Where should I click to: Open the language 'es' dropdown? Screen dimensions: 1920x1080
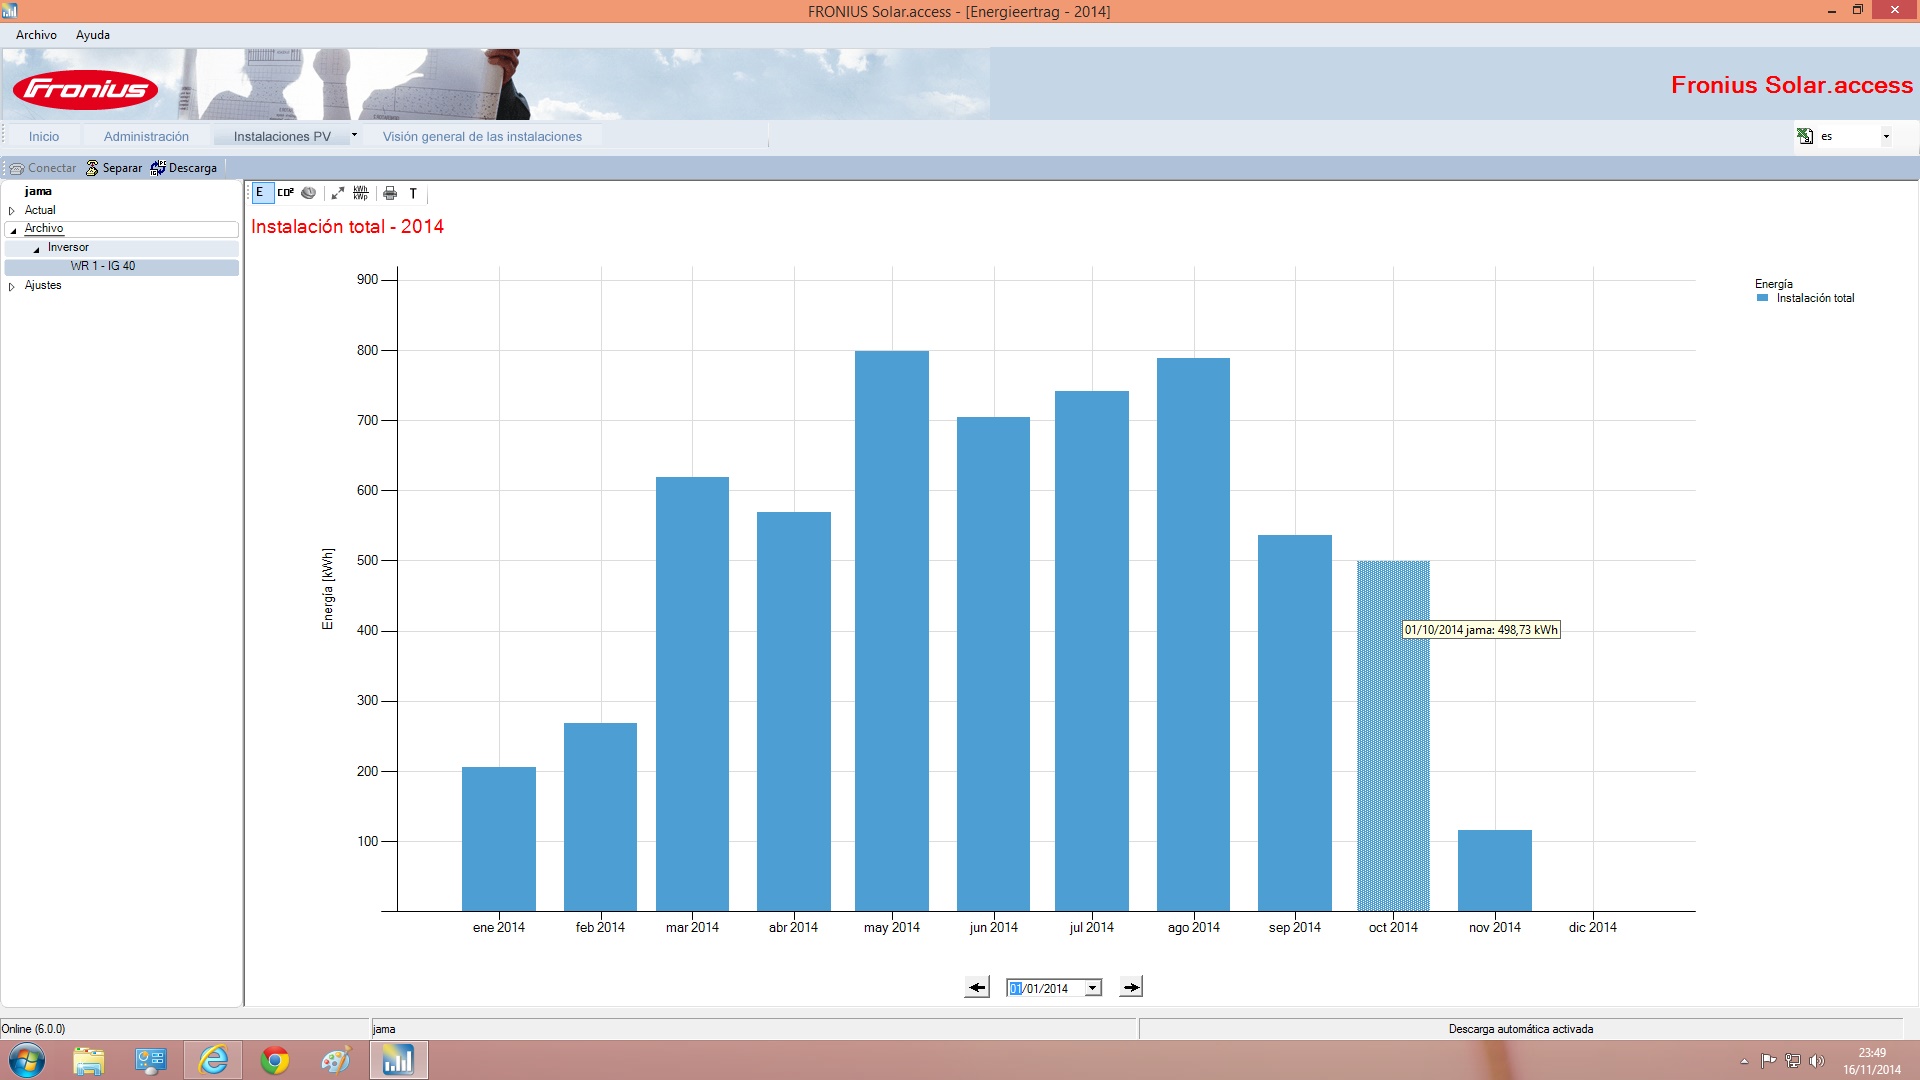pos(1886,136)
